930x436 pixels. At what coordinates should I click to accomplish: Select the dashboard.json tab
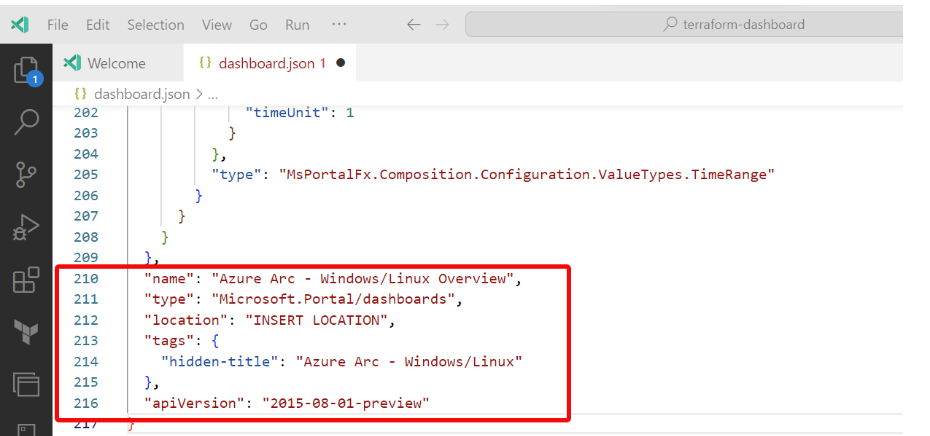tap(270, 63)
